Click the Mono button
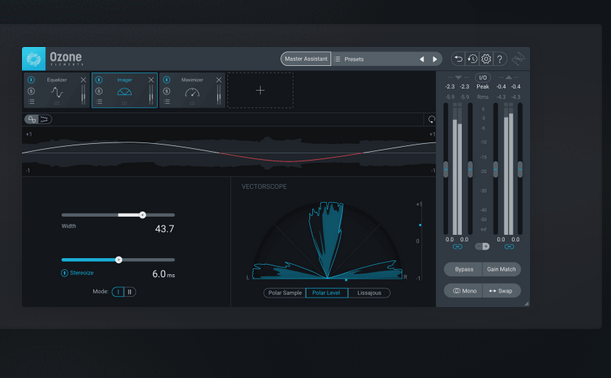Screen dimensions: 611x378 pyautogui.click(x=464, y=291)
